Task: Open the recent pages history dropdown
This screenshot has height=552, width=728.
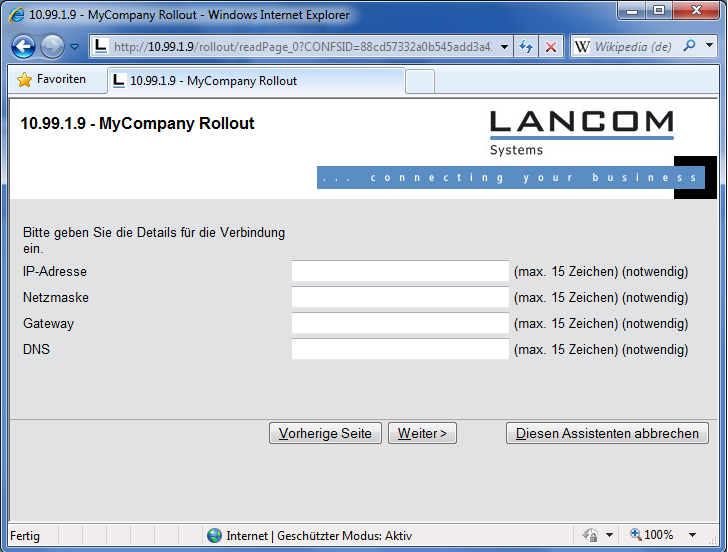Action: coord(74,47)
